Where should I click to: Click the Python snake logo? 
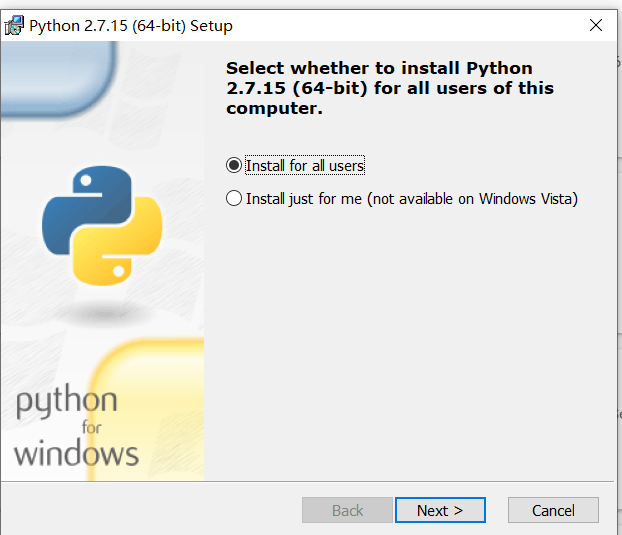coord(104,224)
